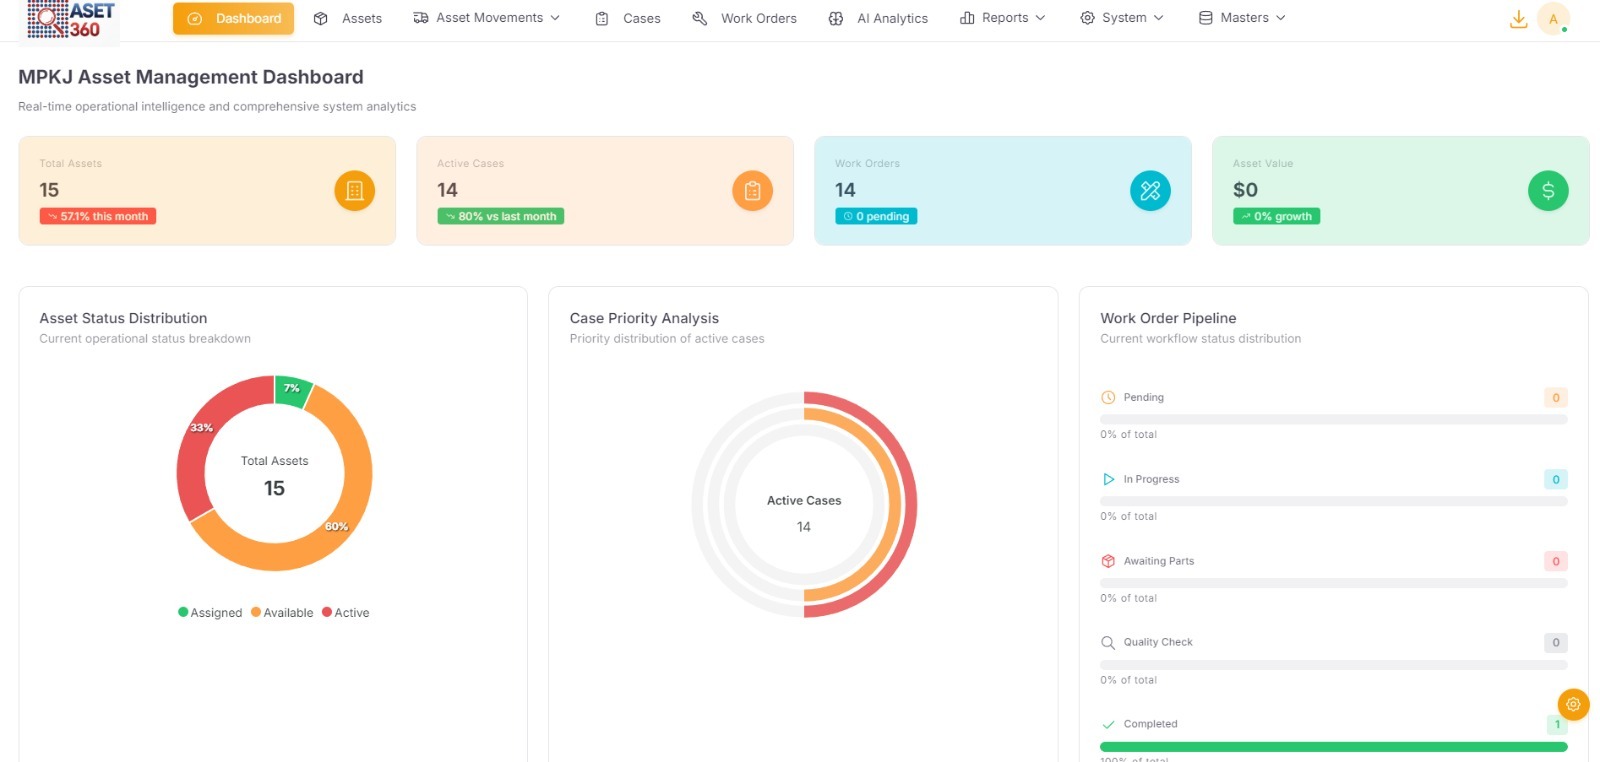Open the Masters dropdown menu
The height and width of the screenshot is (762, 1600).
(1242, 18)
